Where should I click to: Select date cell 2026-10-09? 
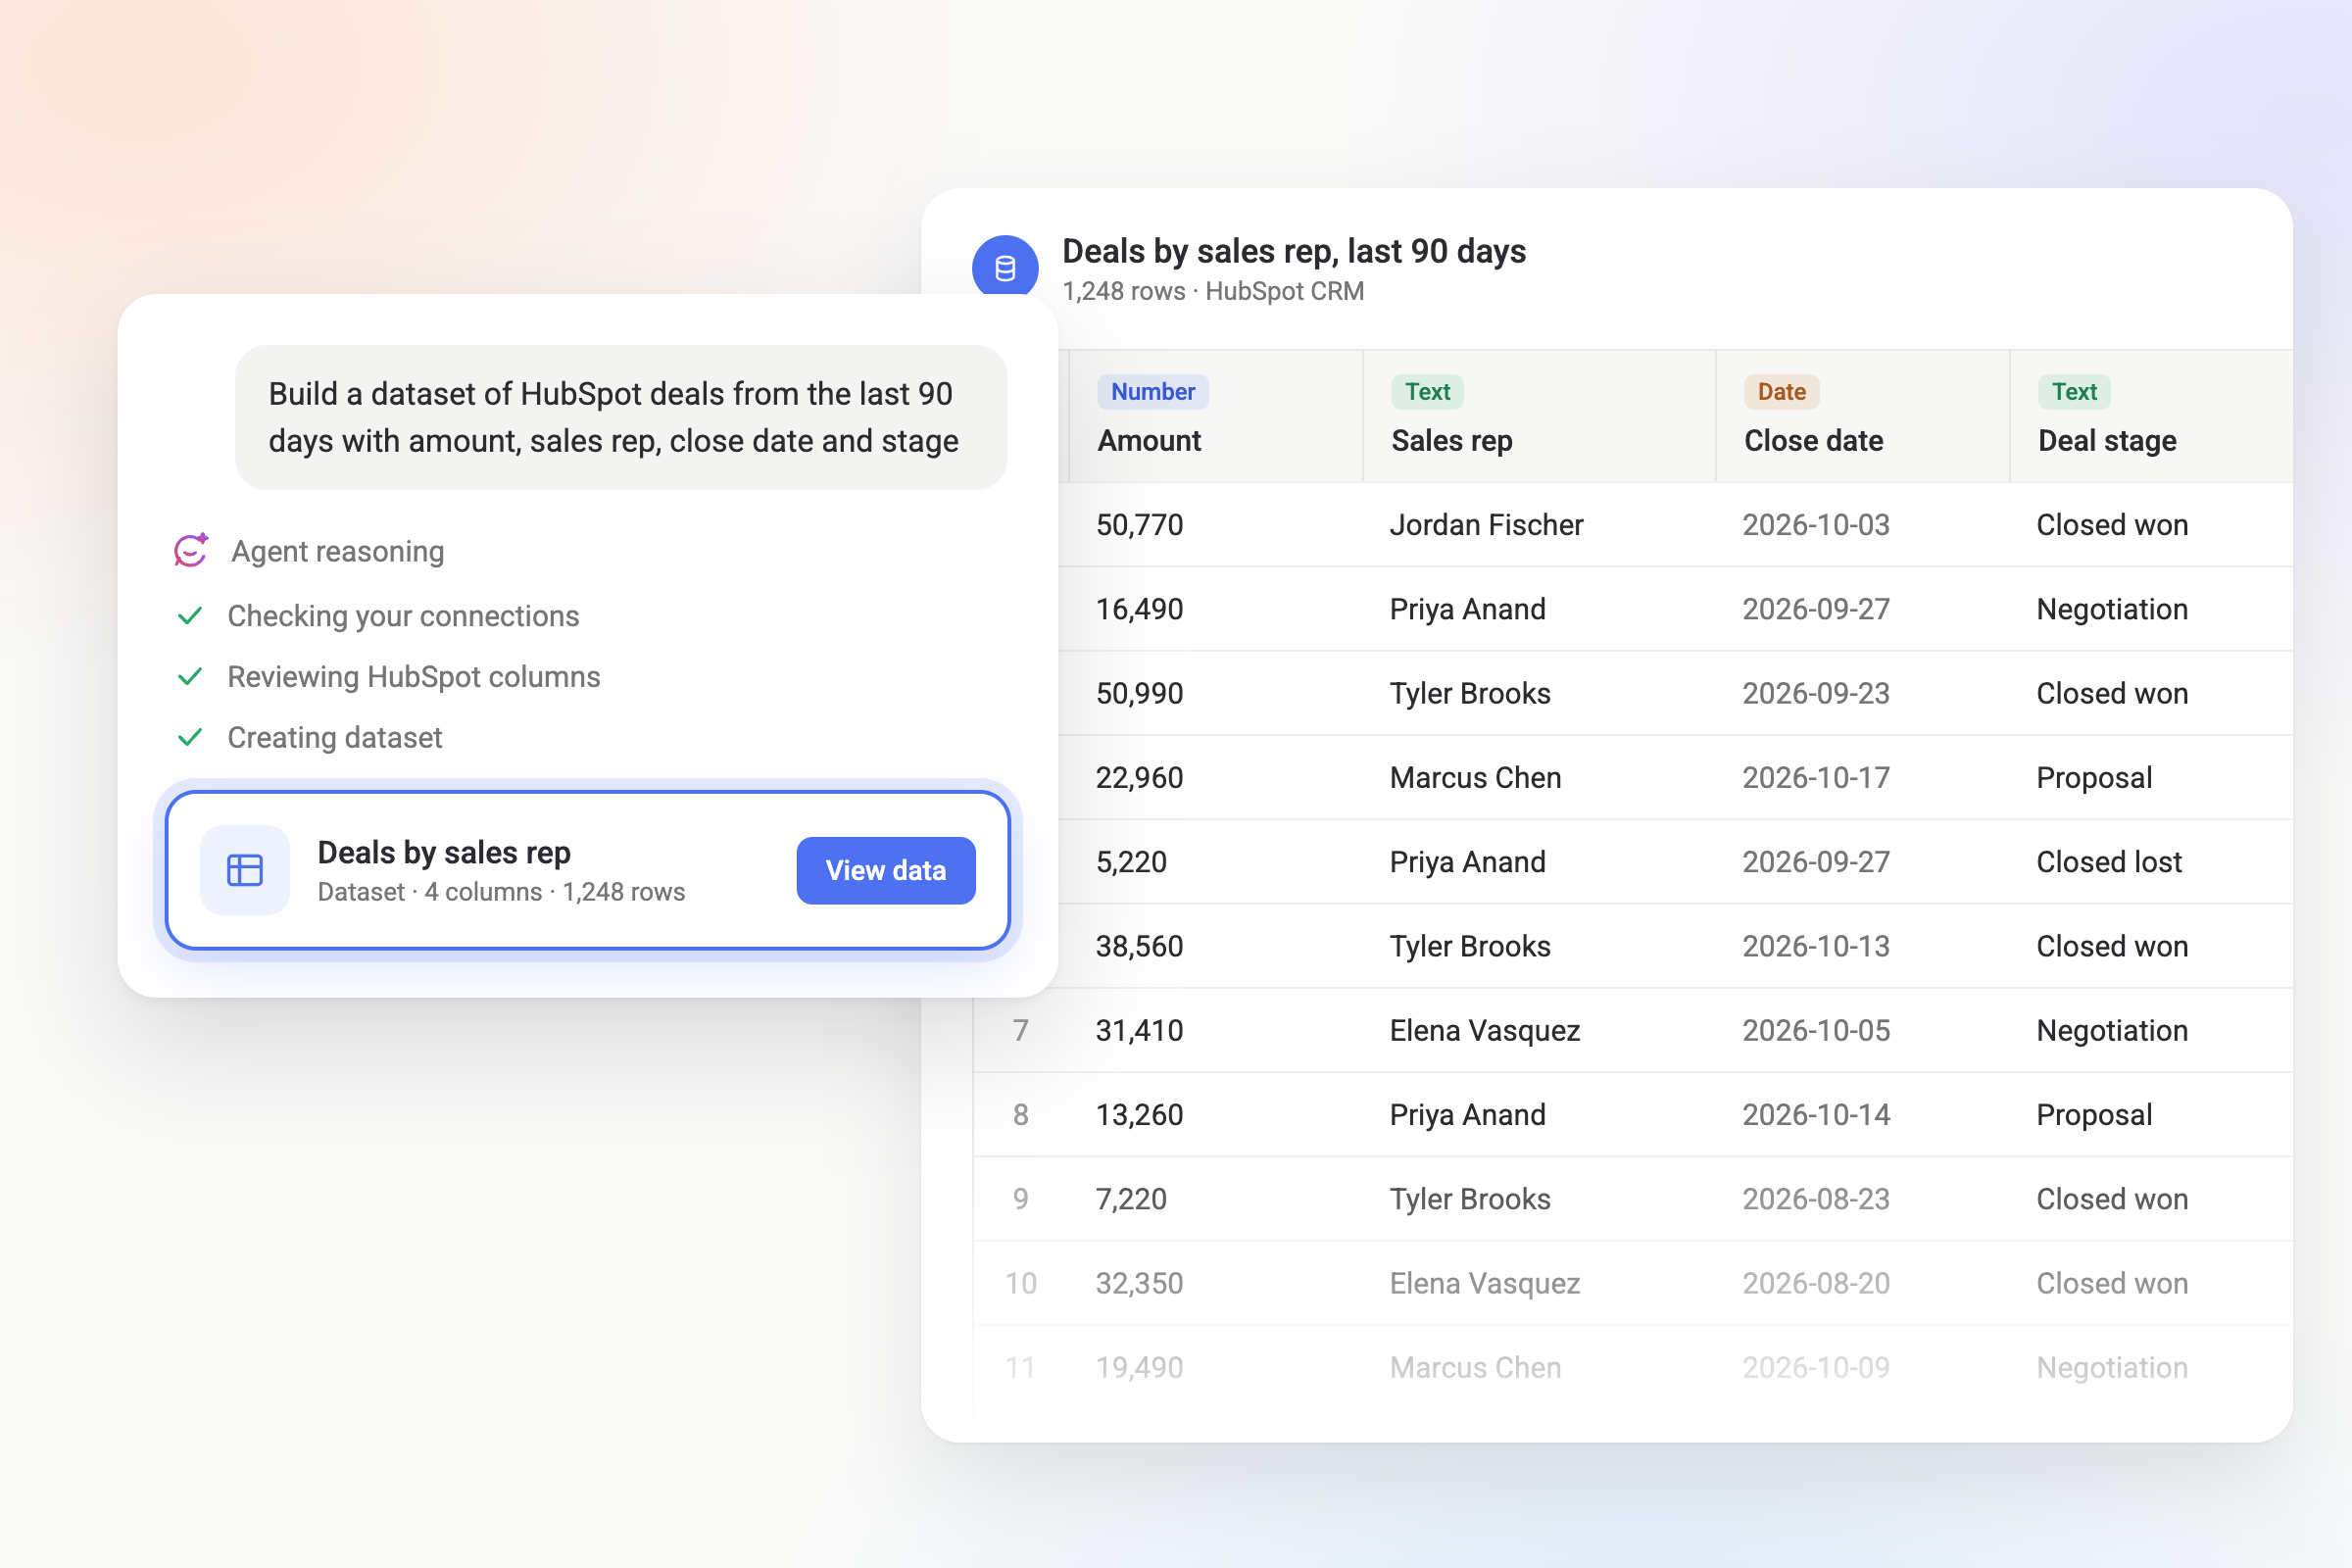point(1816,1367)
